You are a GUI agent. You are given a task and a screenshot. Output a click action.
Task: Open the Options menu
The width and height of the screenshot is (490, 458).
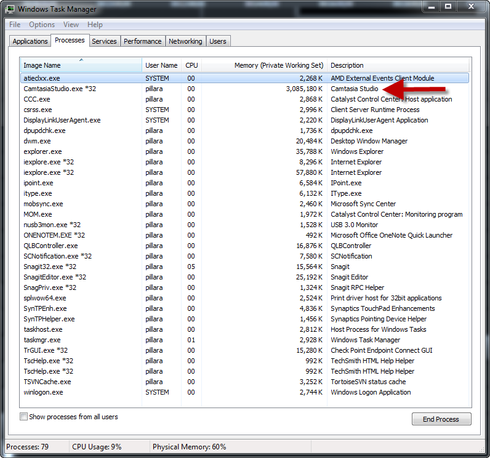[x=42, y=25]
